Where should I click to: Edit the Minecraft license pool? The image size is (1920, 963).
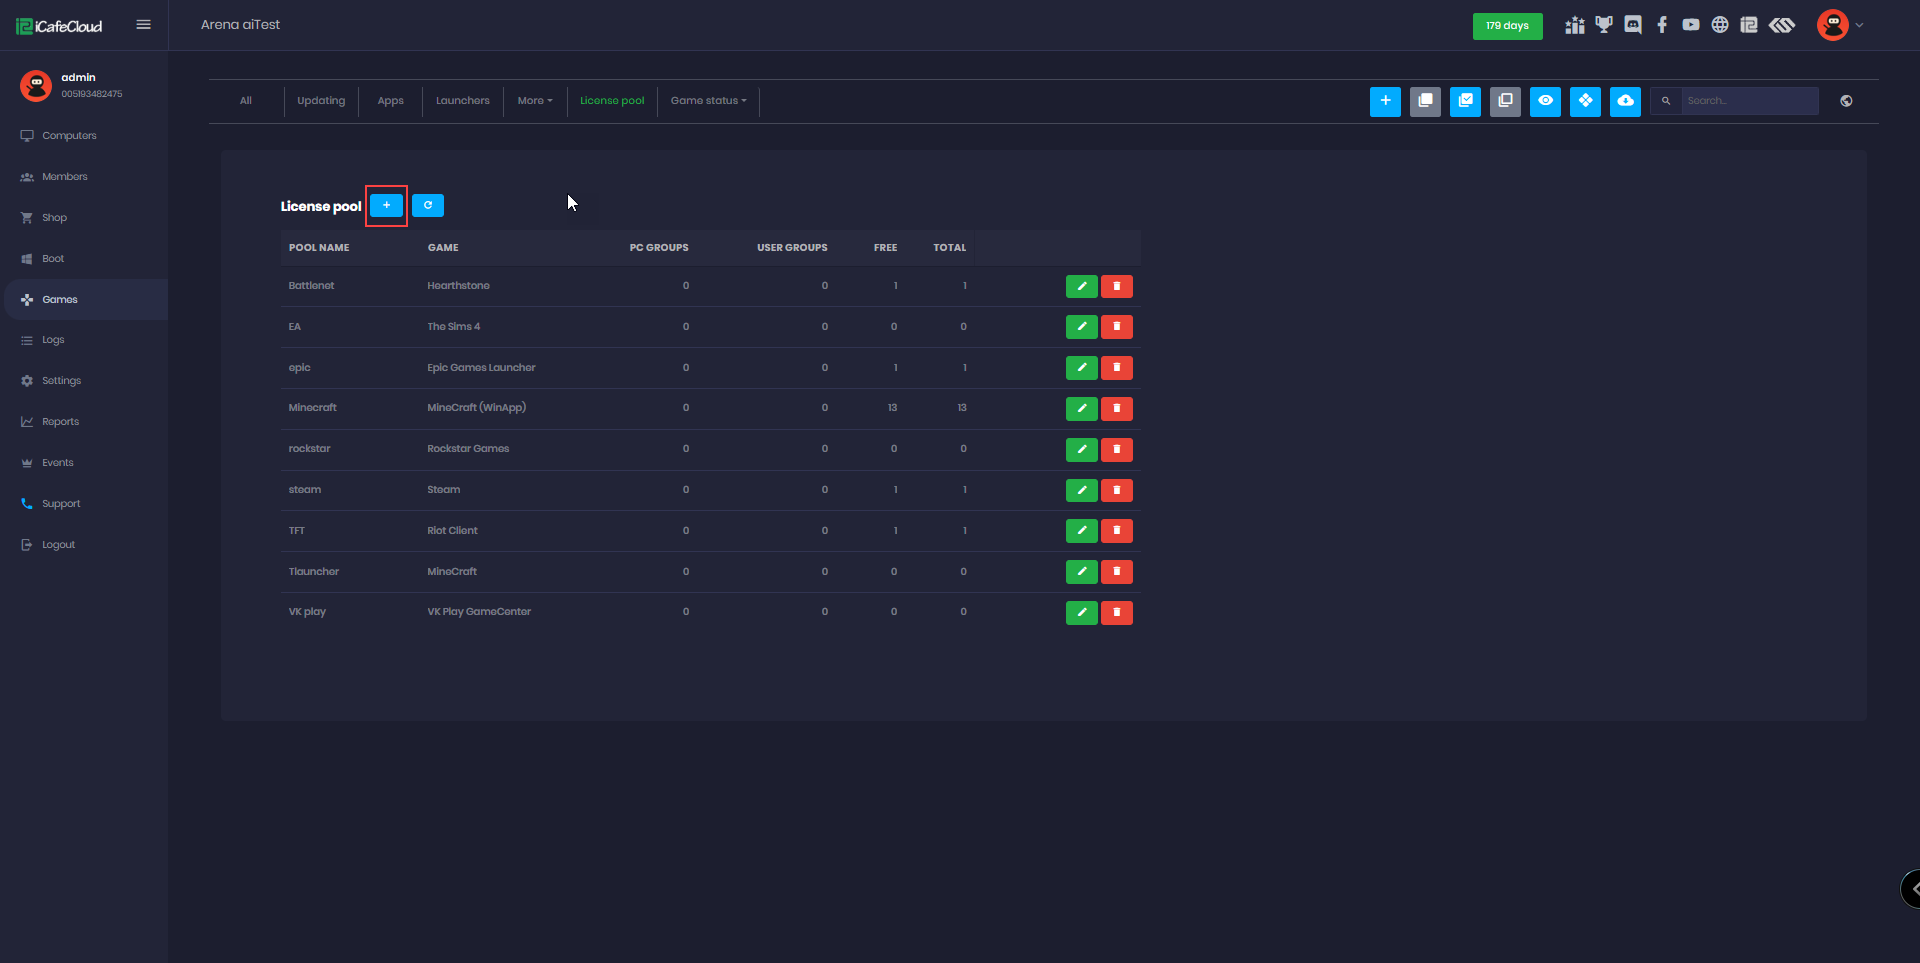(1081, 408)
